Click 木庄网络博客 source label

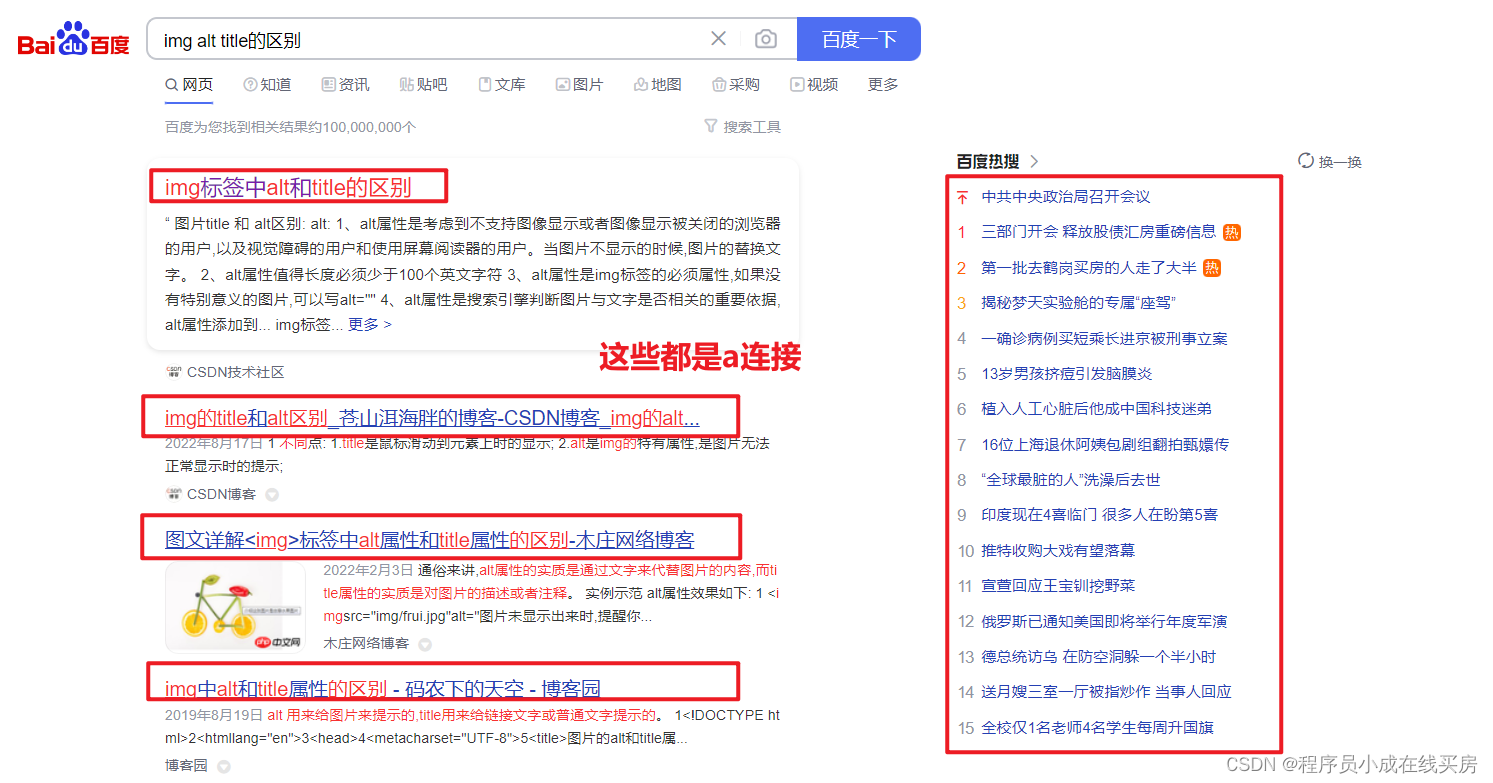(366, 644)
